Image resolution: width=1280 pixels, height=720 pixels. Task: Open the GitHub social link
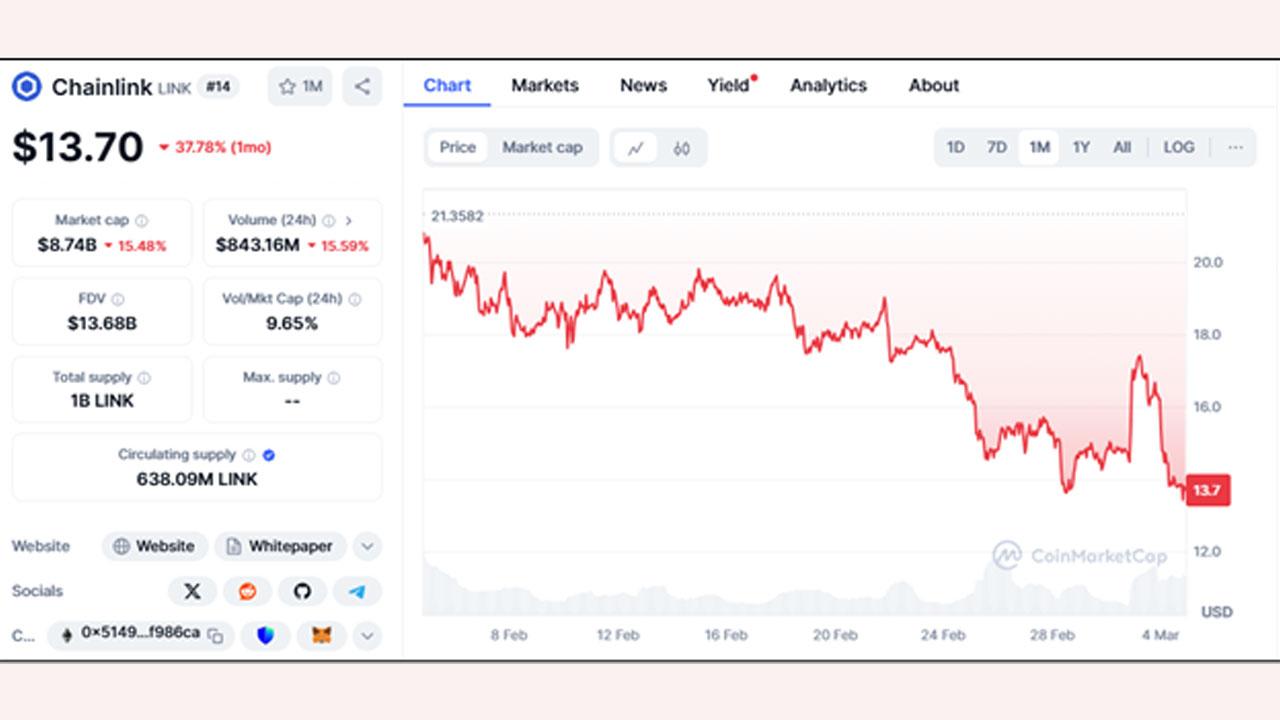point(302,591)
